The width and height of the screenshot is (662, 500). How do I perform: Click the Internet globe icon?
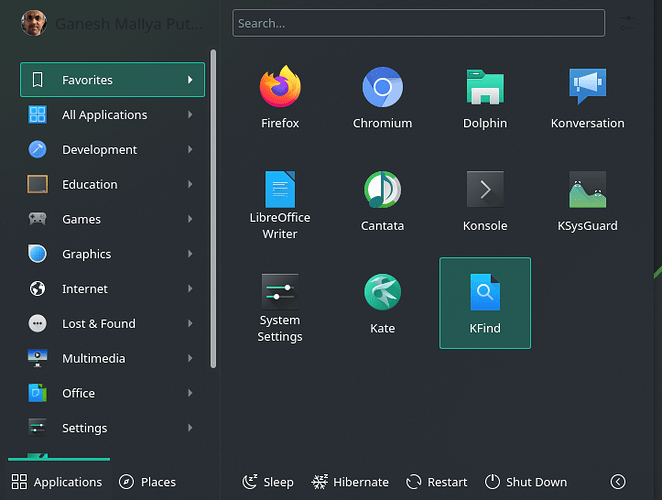37,288
